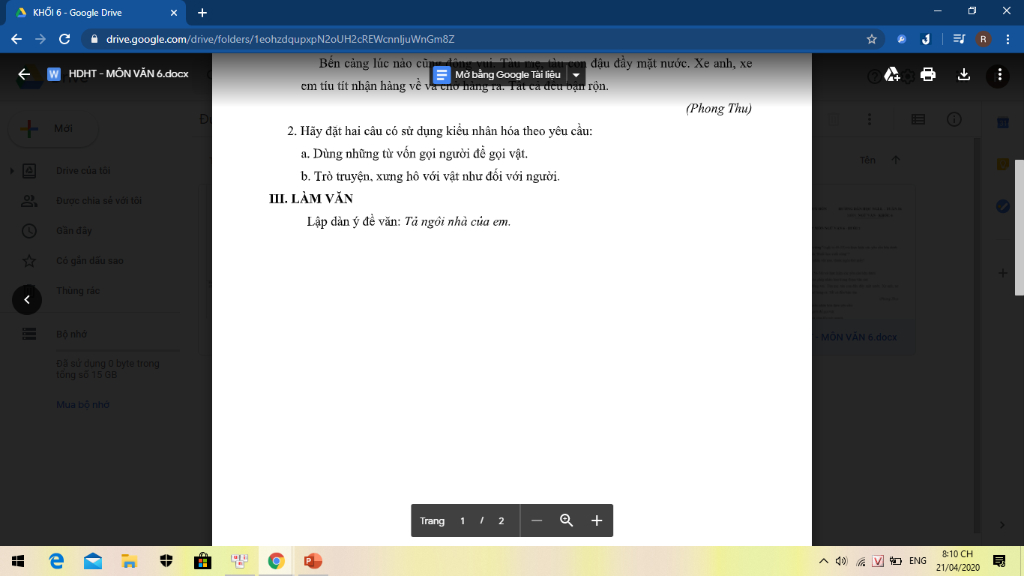The height and width of the screenshot is (576, 1024).
Task: Open preview more actions menu
Action: pyautogui.click(x=999, y=74)
